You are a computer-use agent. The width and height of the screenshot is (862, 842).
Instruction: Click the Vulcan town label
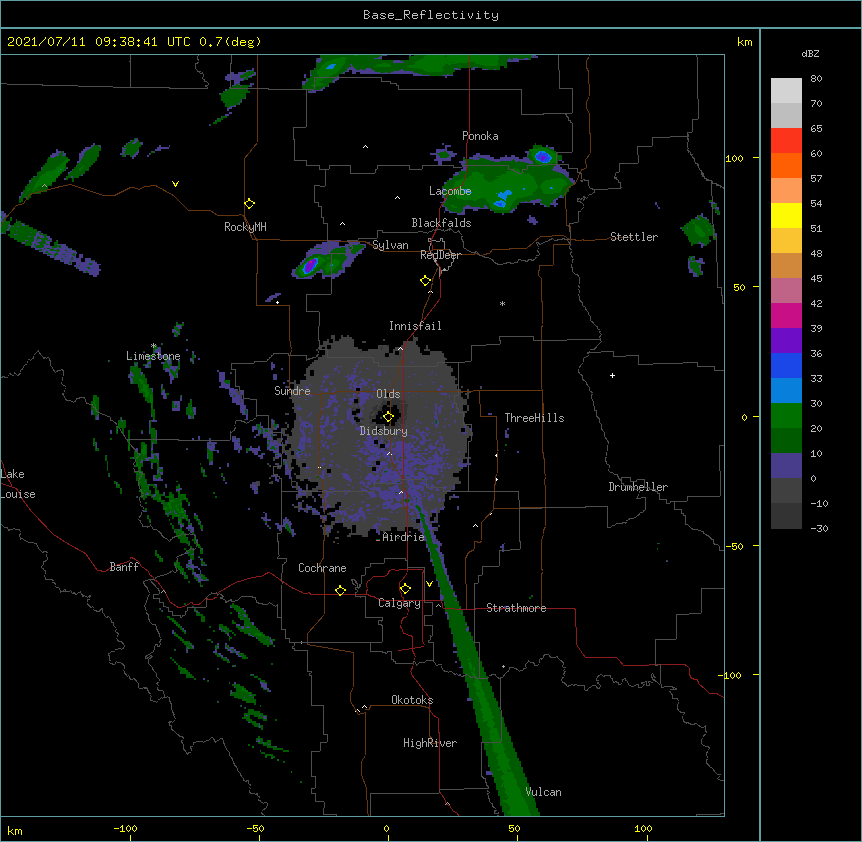click(x=543, y=792)
